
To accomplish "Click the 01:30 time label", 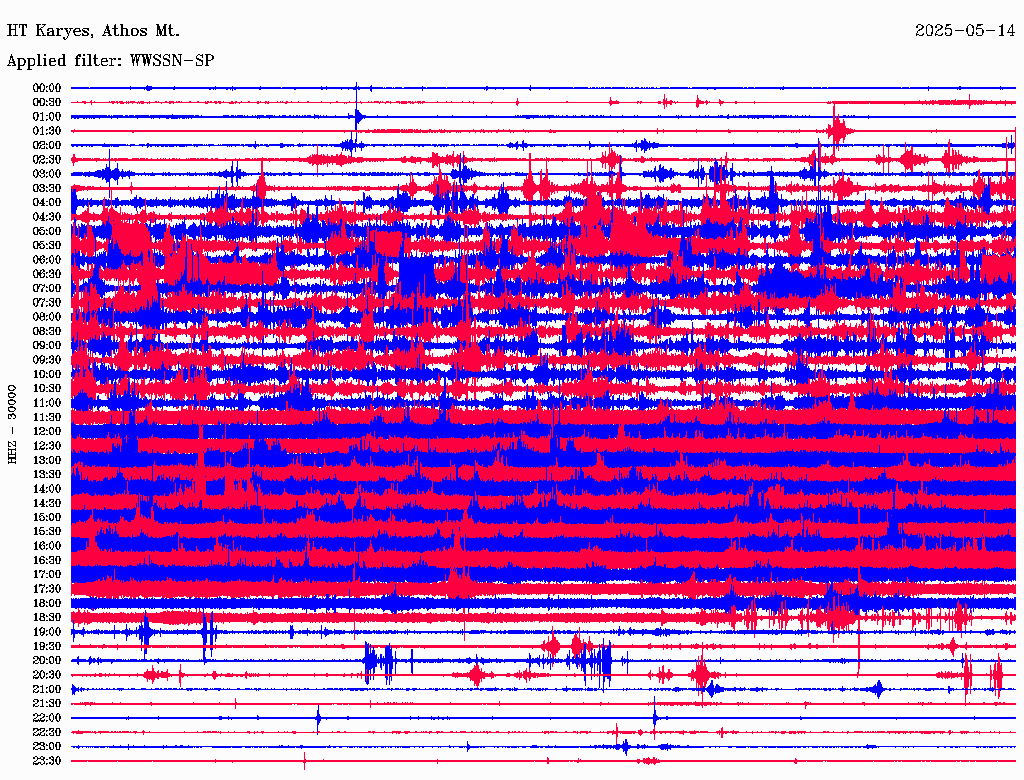I will tap(47, 131).
